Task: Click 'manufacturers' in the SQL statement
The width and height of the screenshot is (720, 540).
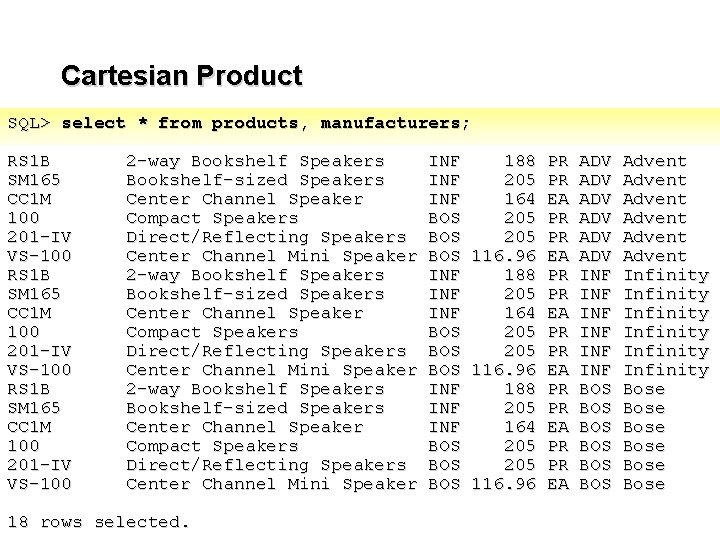Action: [x=390, y=123]
